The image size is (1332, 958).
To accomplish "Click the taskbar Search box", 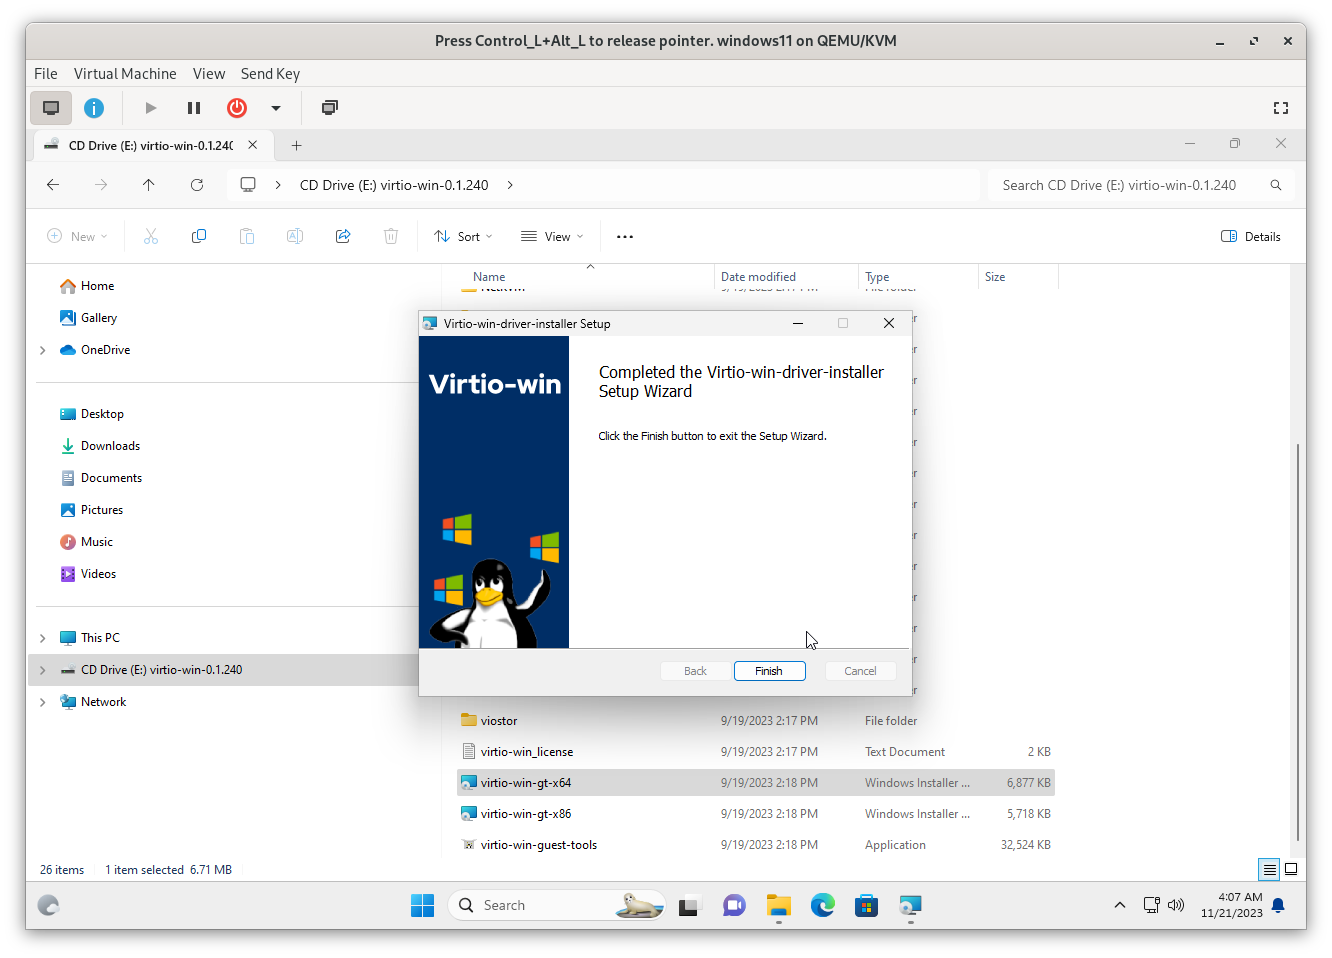I will (x=557, y=905).
